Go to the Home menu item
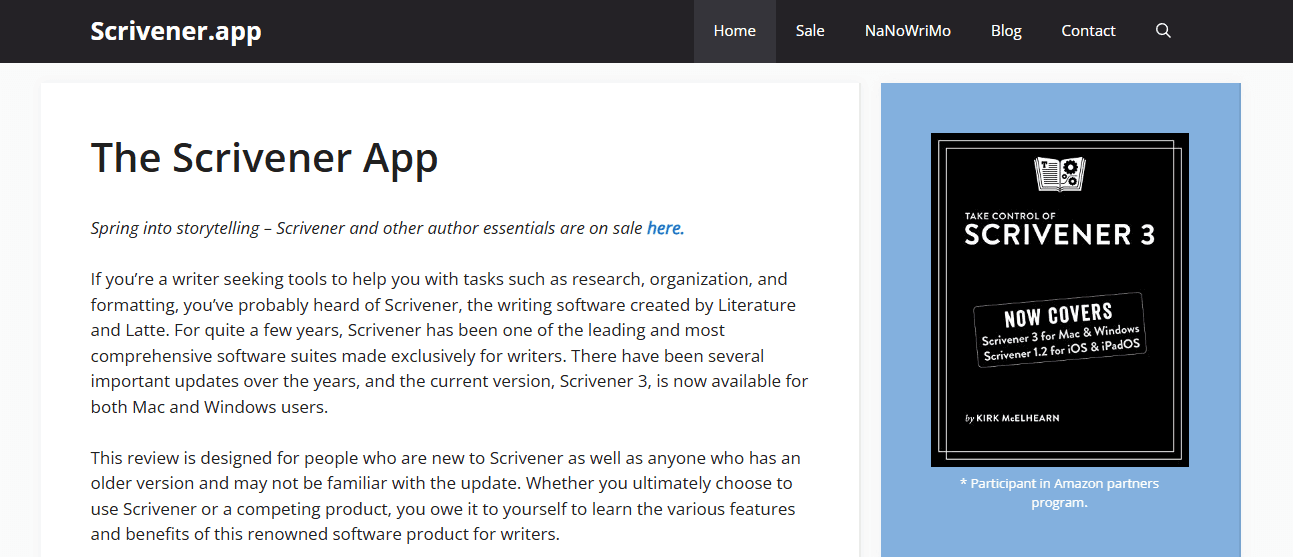1293x557 pixels. click(735, 31)
